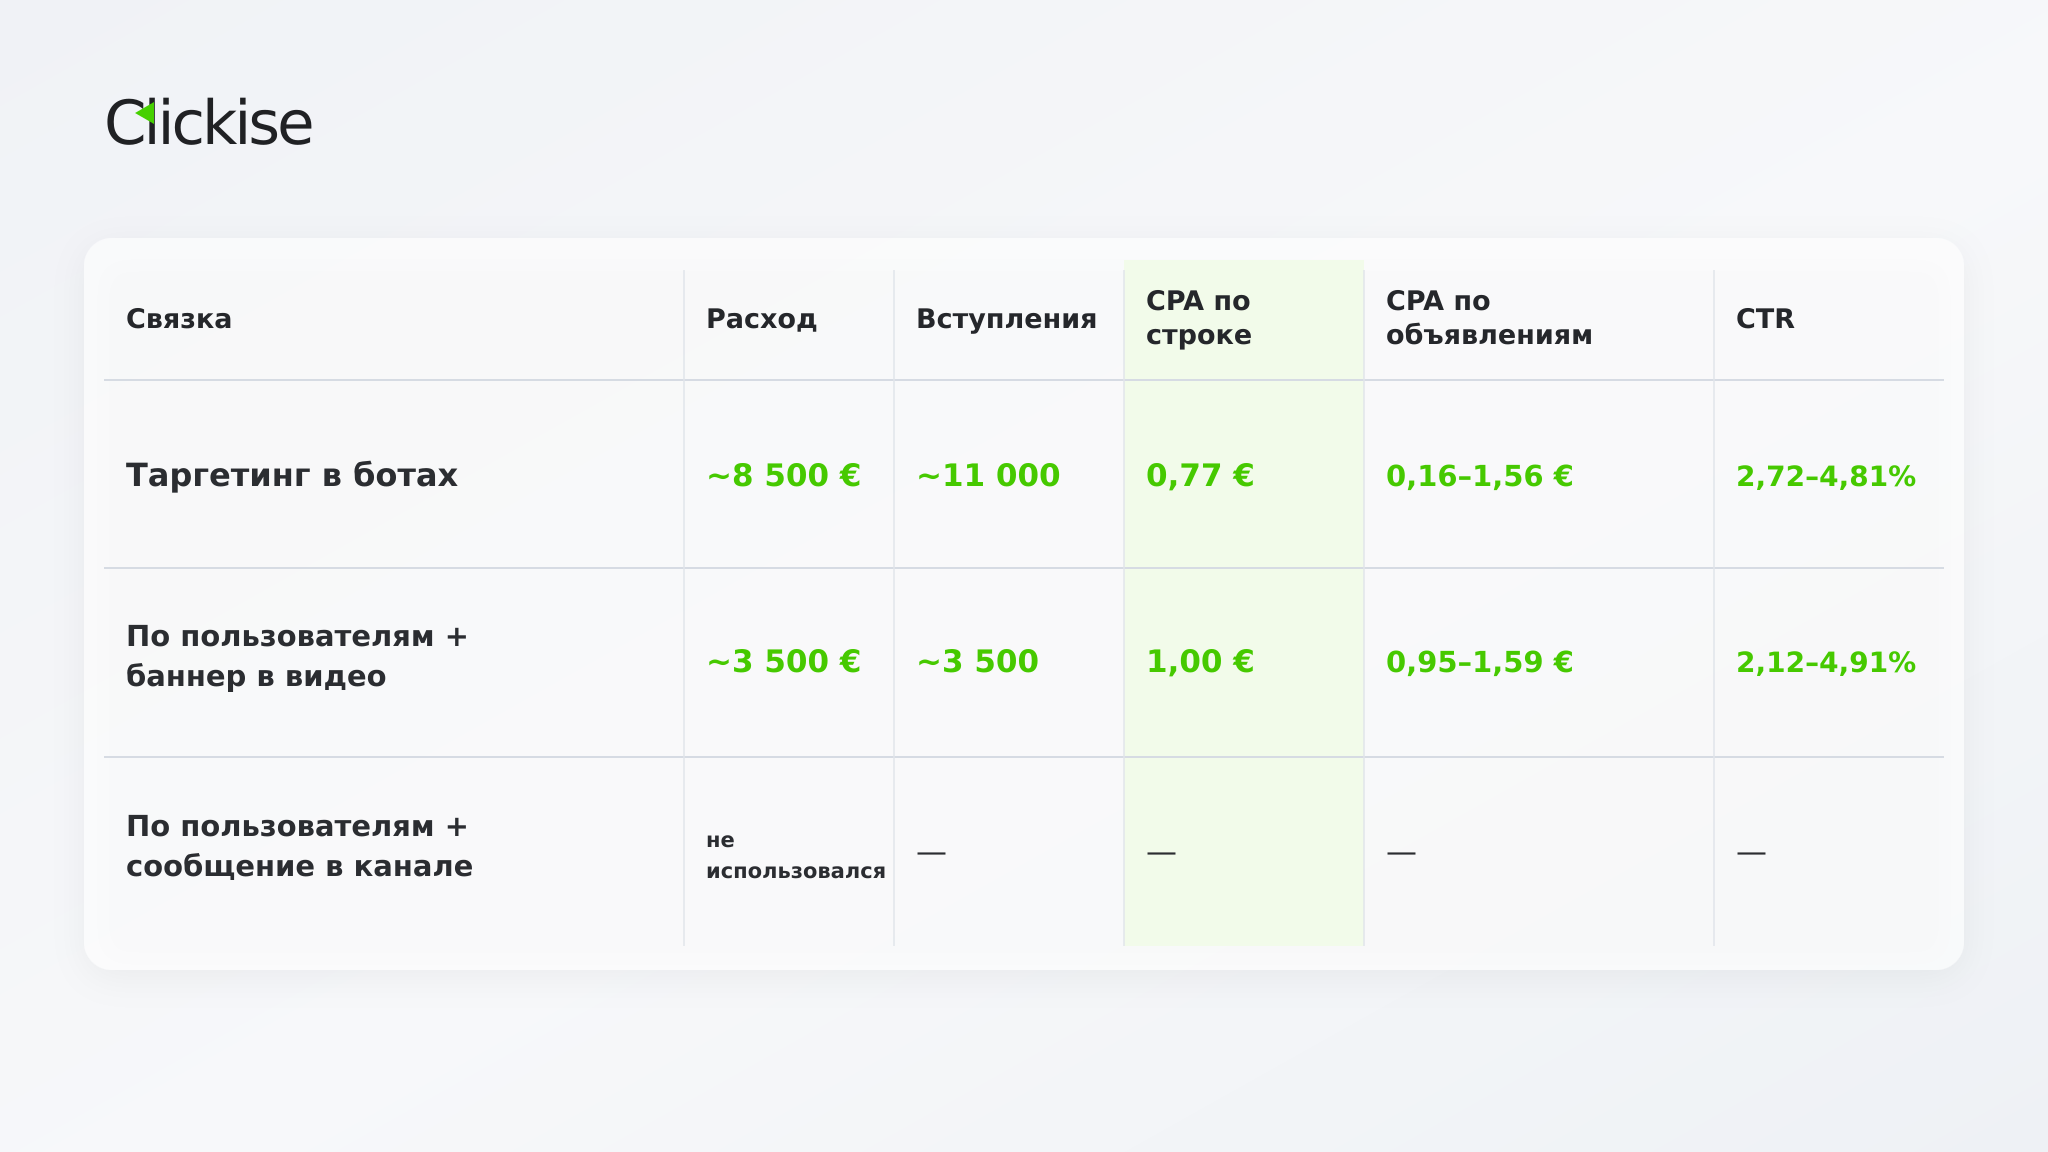Click the ~11 000 joins value
The height and width of the screenshot is (1152, 2048).
tap(988, 476)
